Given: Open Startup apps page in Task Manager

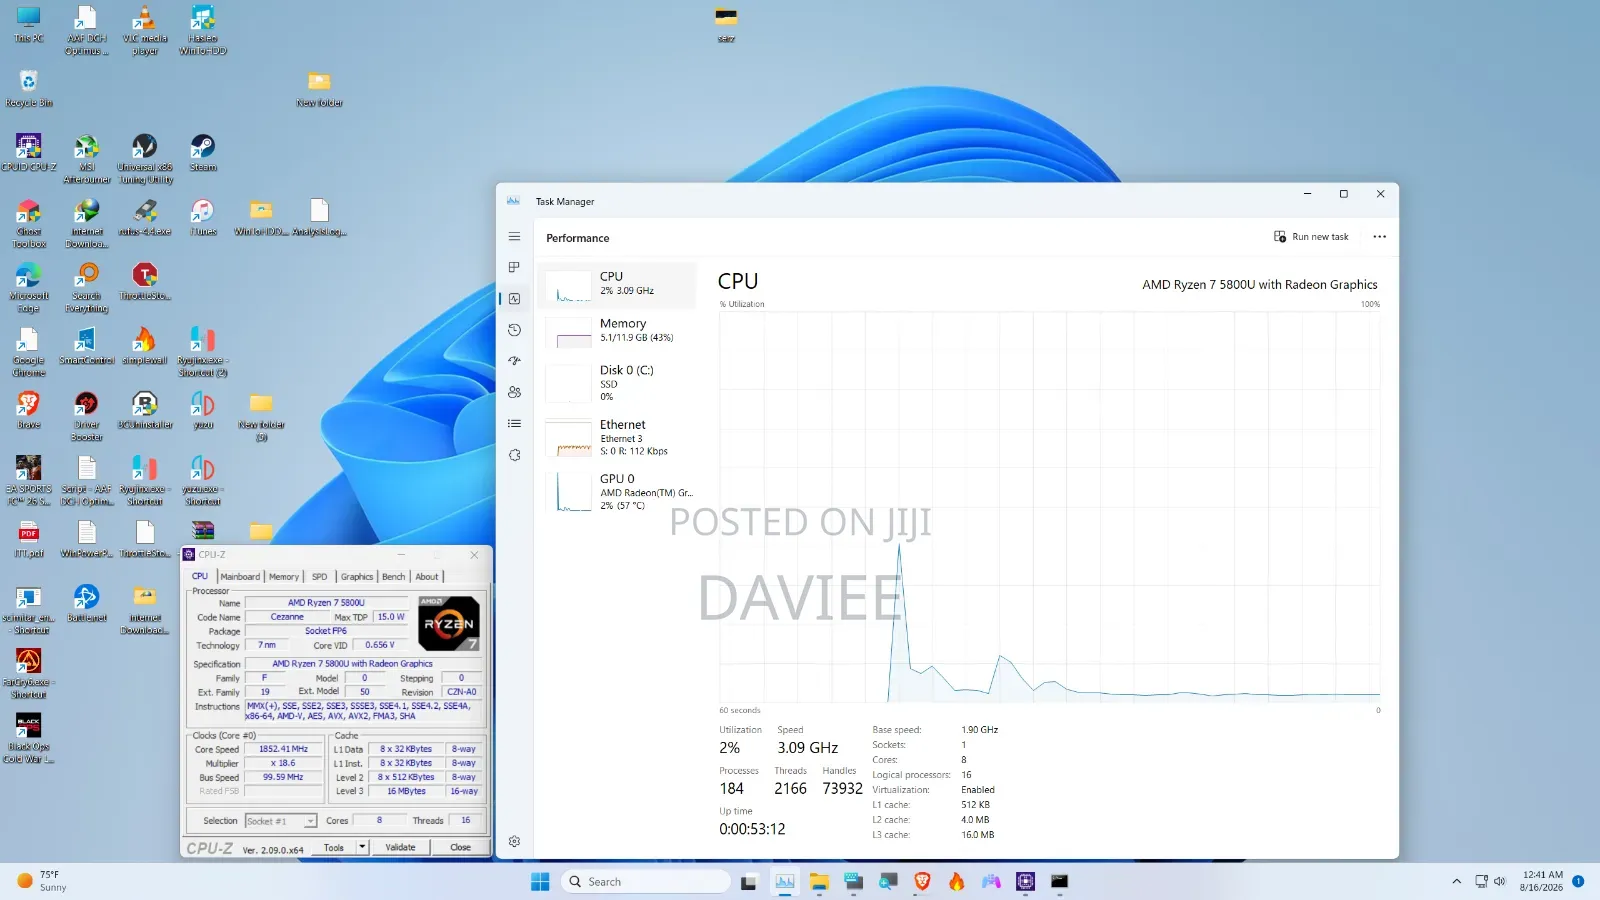Looking at the screenshot, I should coord(514,361).
